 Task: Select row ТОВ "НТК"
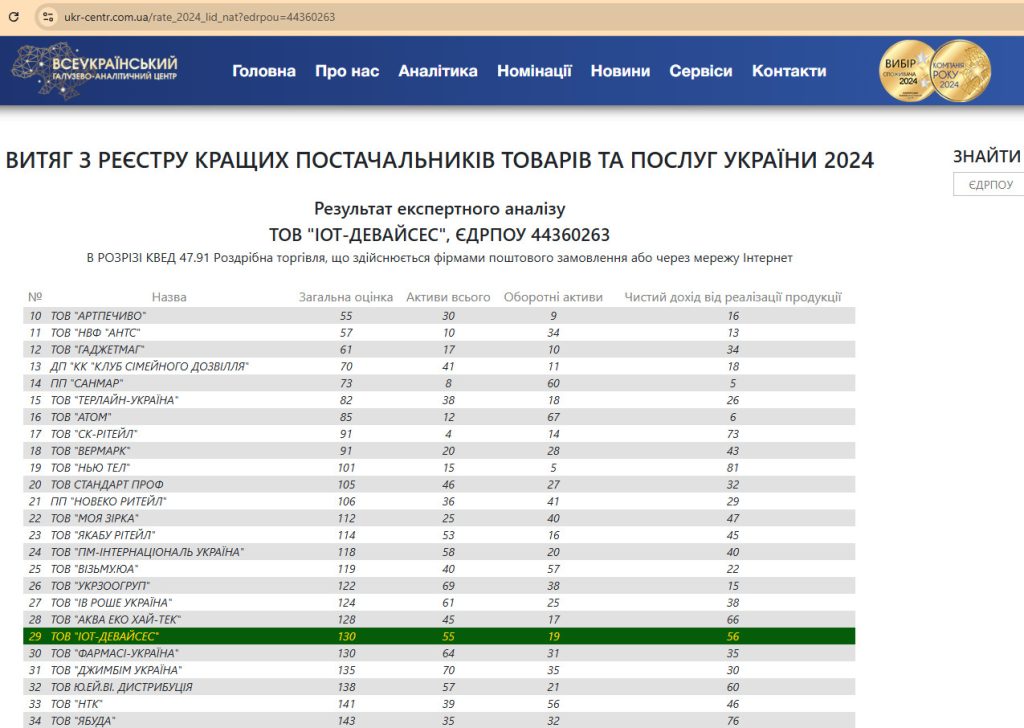coord(439,704)
